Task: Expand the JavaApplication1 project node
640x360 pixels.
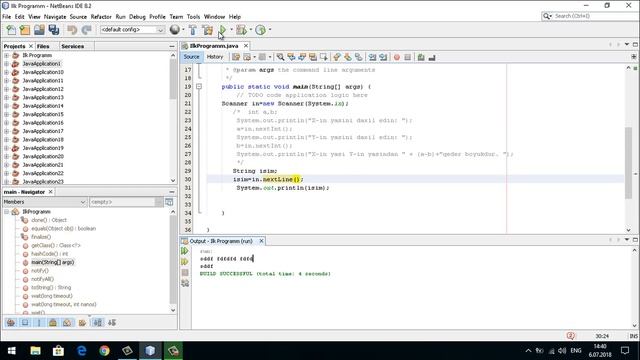Action: click(7, 64)
